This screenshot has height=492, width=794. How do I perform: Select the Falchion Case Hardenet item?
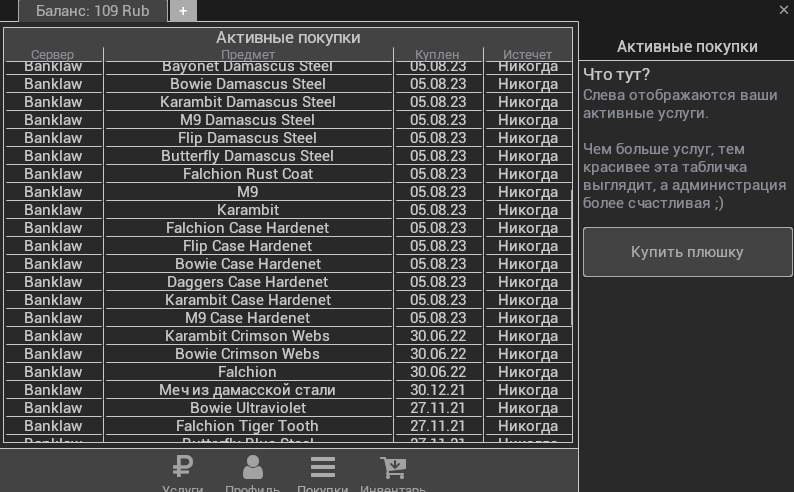click(248, 227)
